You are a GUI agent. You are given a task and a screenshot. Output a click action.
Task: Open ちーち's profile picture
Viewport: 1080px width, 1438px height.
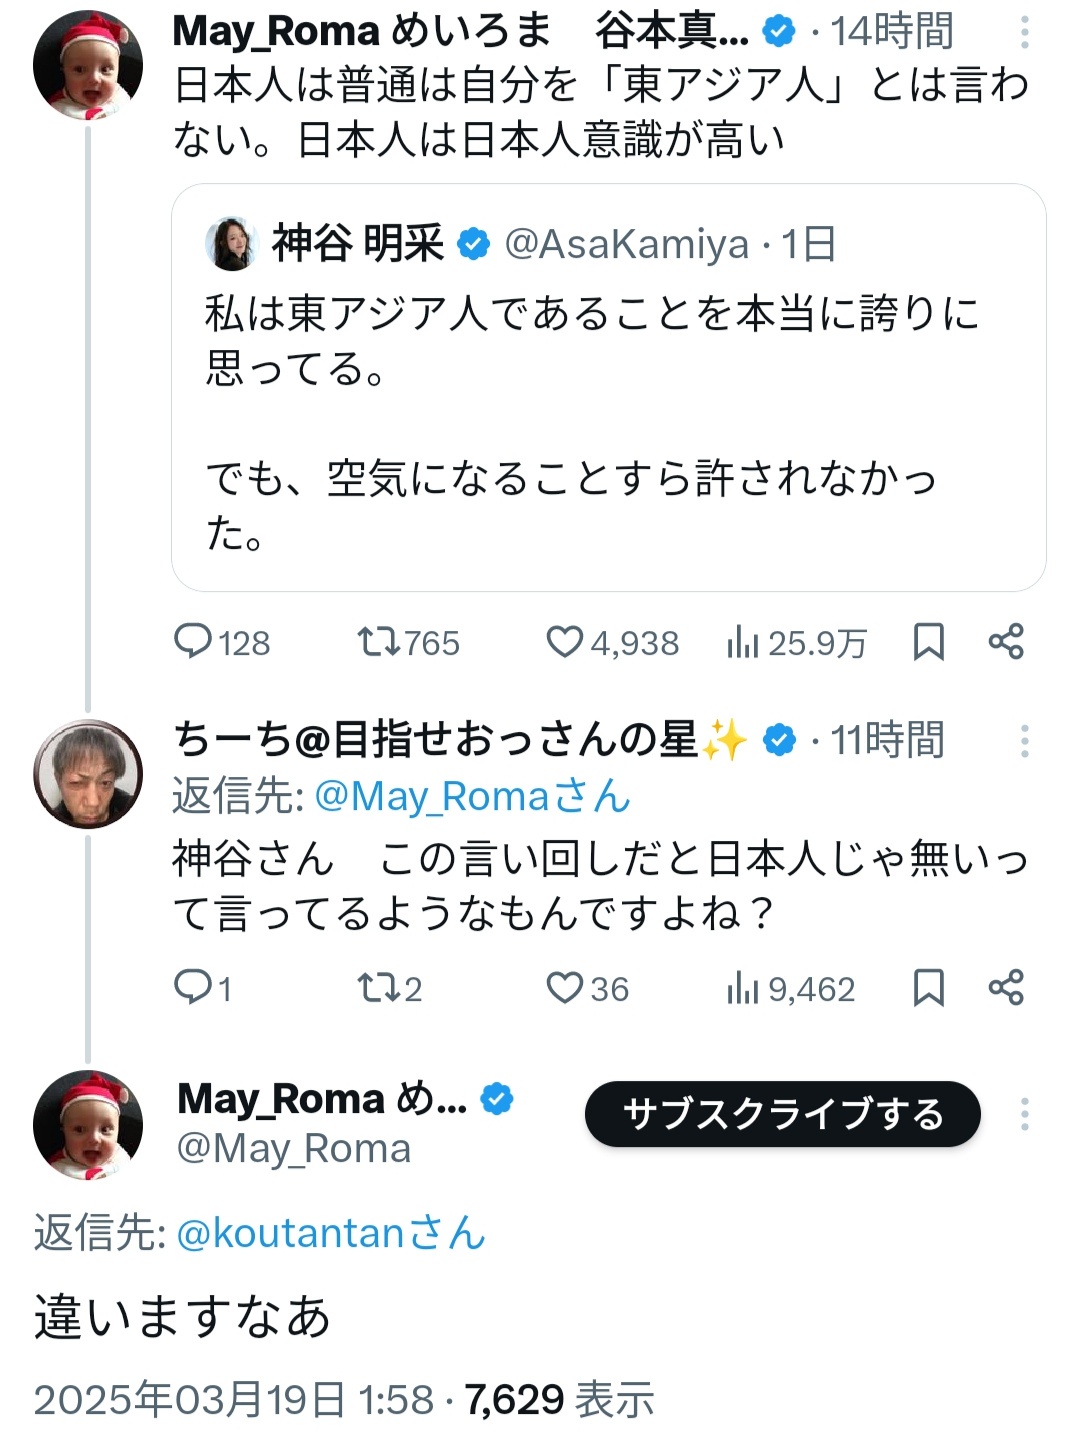88,773
